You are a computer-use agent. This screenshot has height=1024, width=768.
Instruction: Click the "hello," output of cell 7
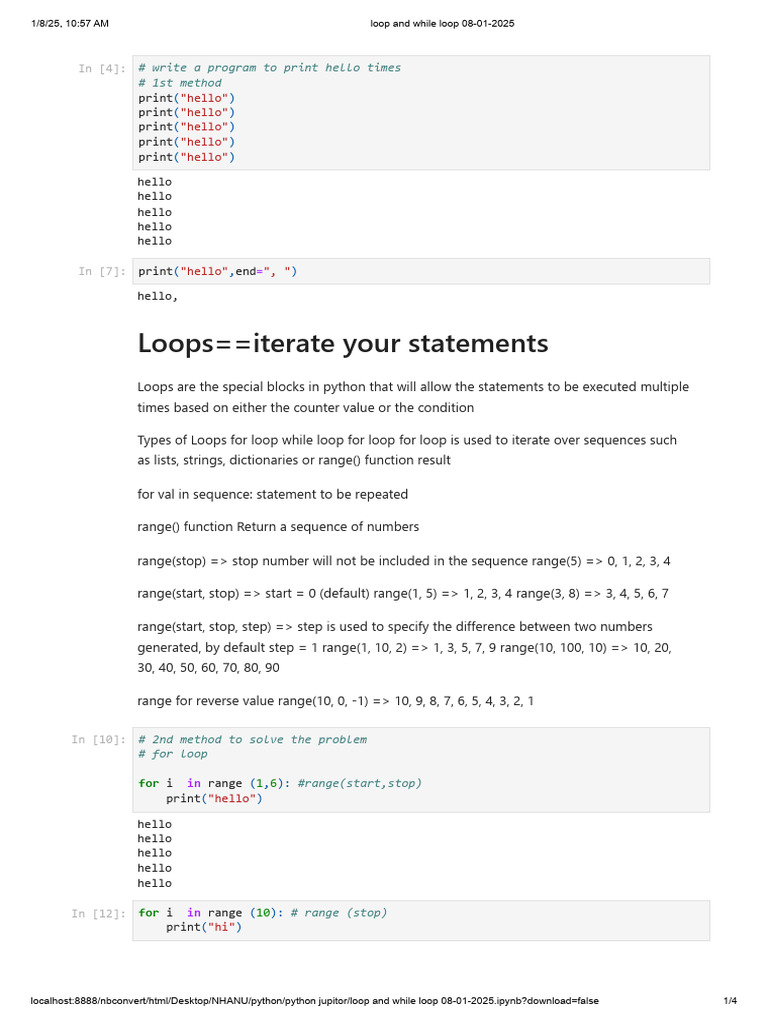coord(158,296)
